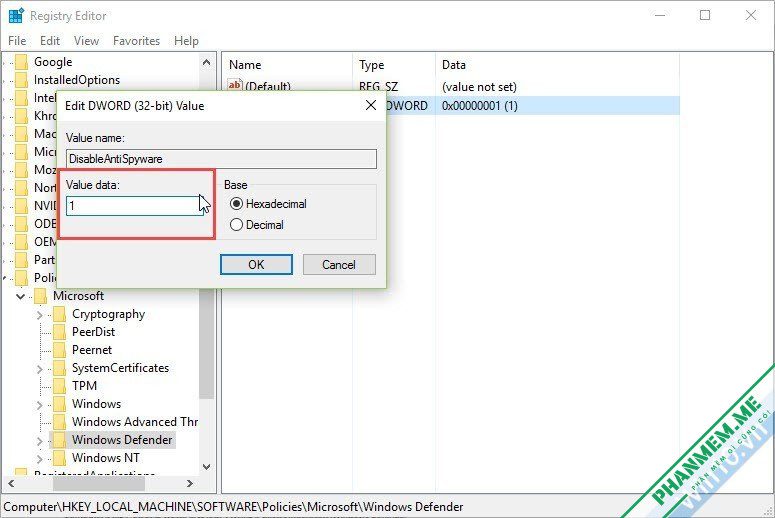
Task: Click the TPM folder icon
Action: tap(59, 386)
